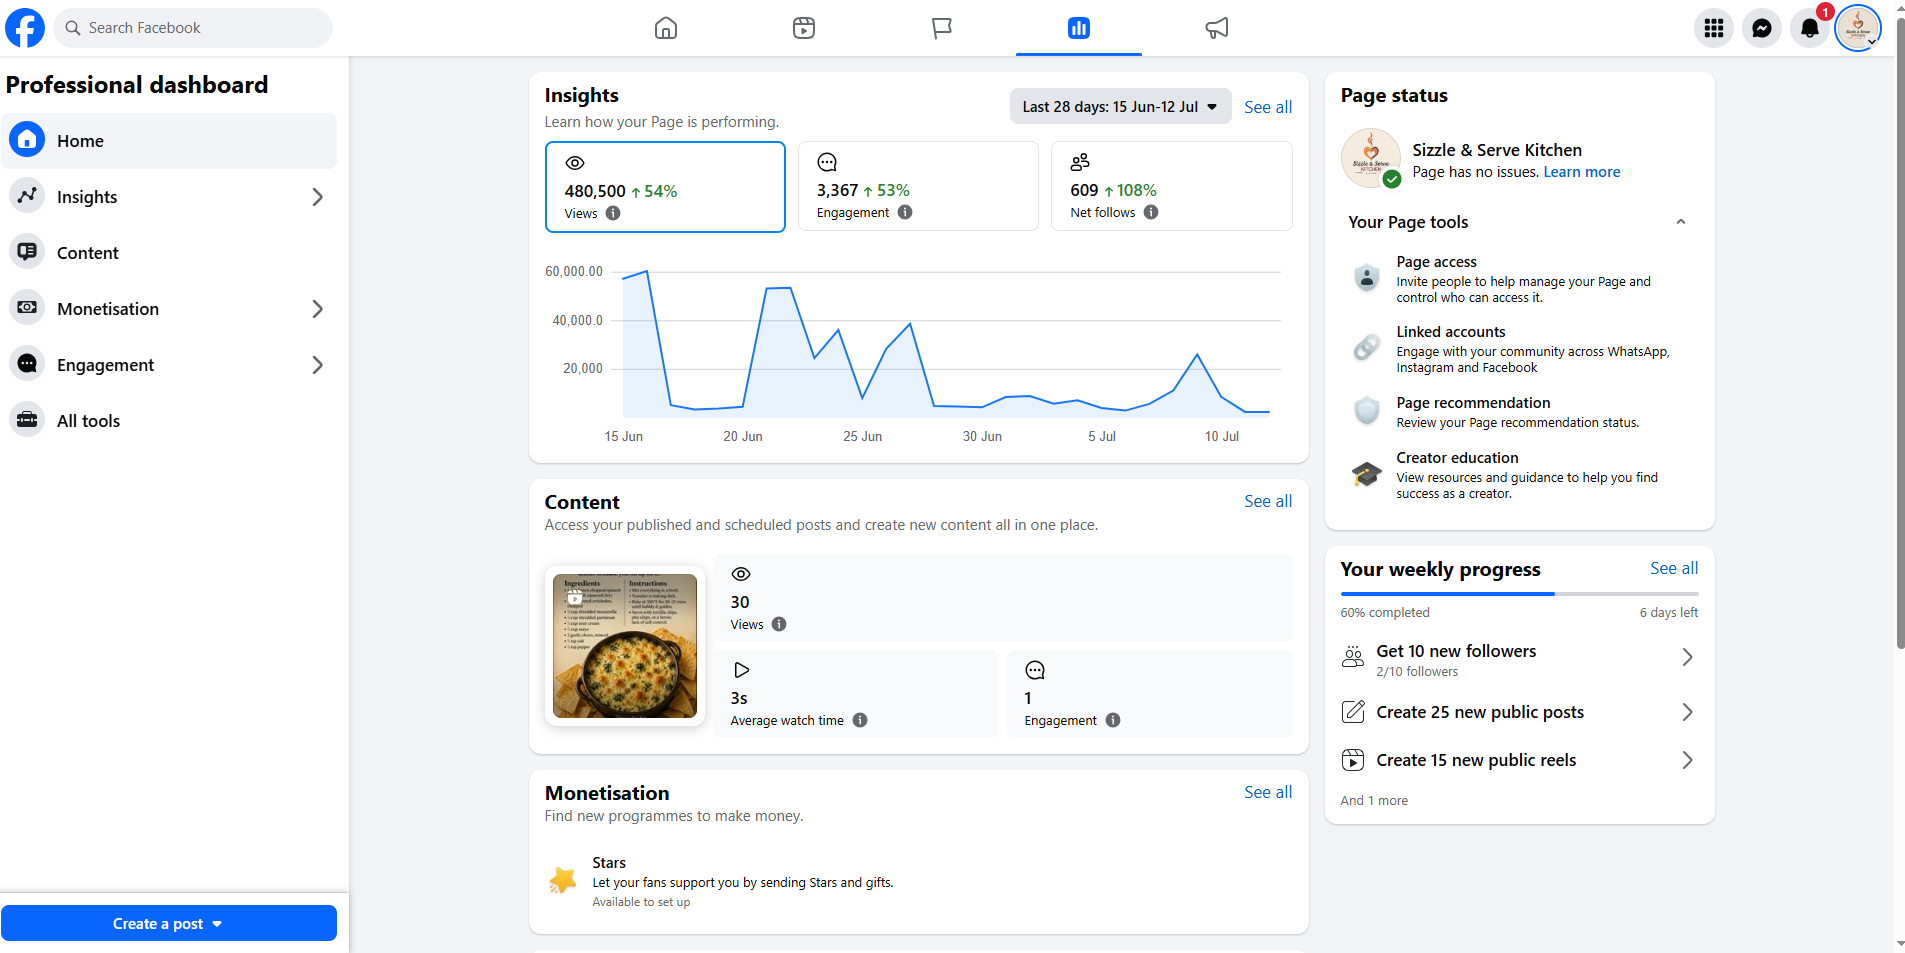Click See all in Insights section

click(x=1268, y=107)
